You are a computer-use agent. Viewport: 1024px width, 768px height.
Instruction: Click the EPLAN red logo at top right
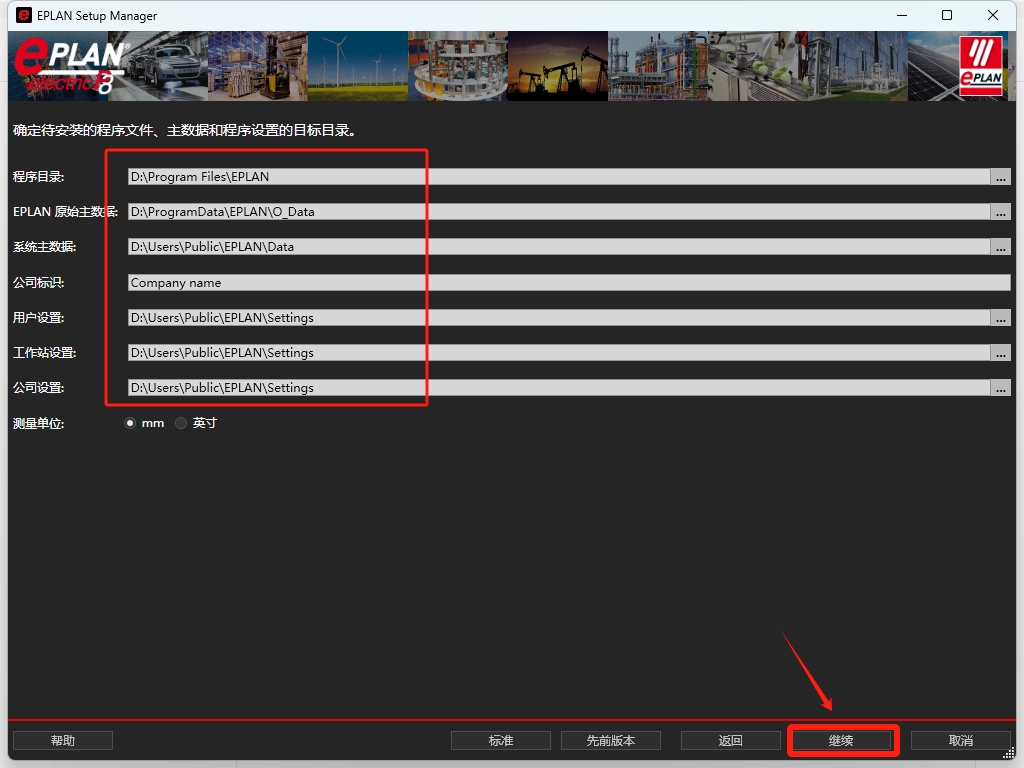pyautogui.click(x=980, y=66)
